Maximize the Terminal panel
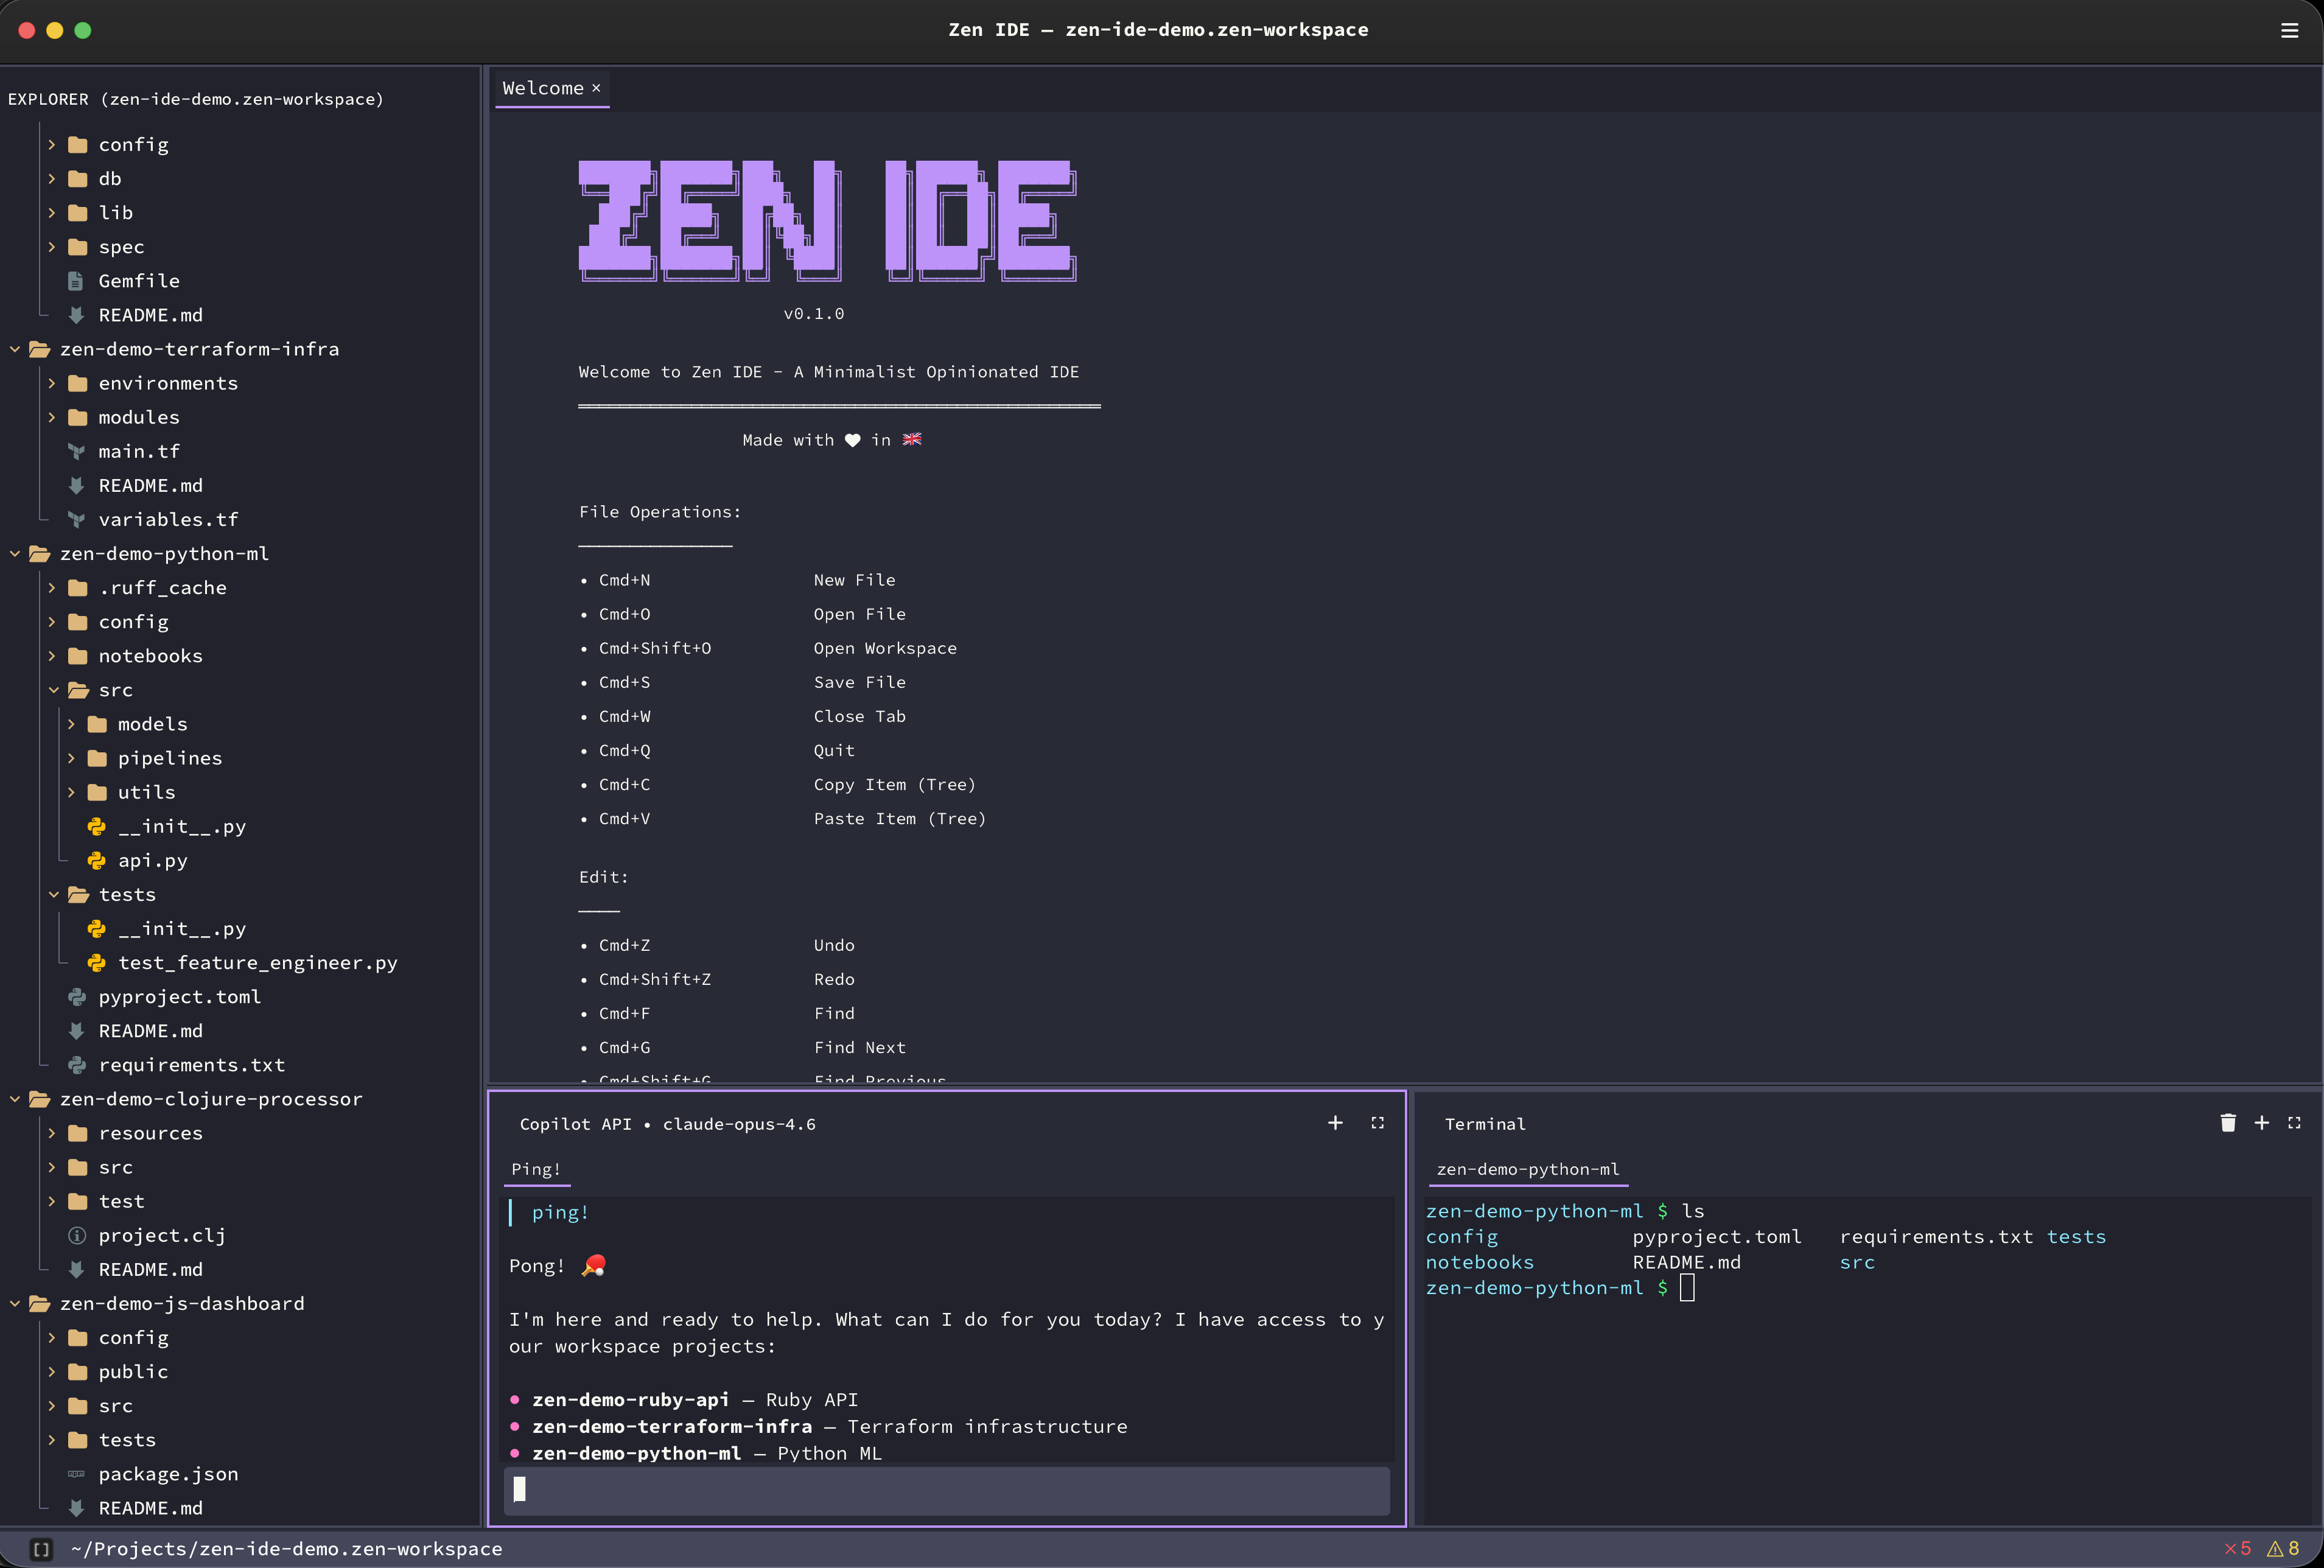Screen dimensions: 2324x1568 (x=2294, y=1123)
